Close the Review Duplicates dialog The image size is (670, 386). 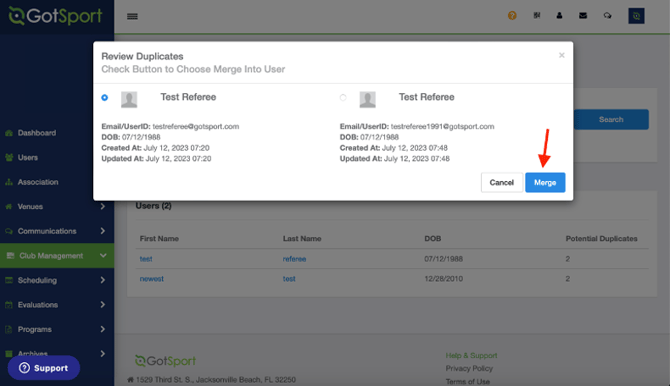561,55
